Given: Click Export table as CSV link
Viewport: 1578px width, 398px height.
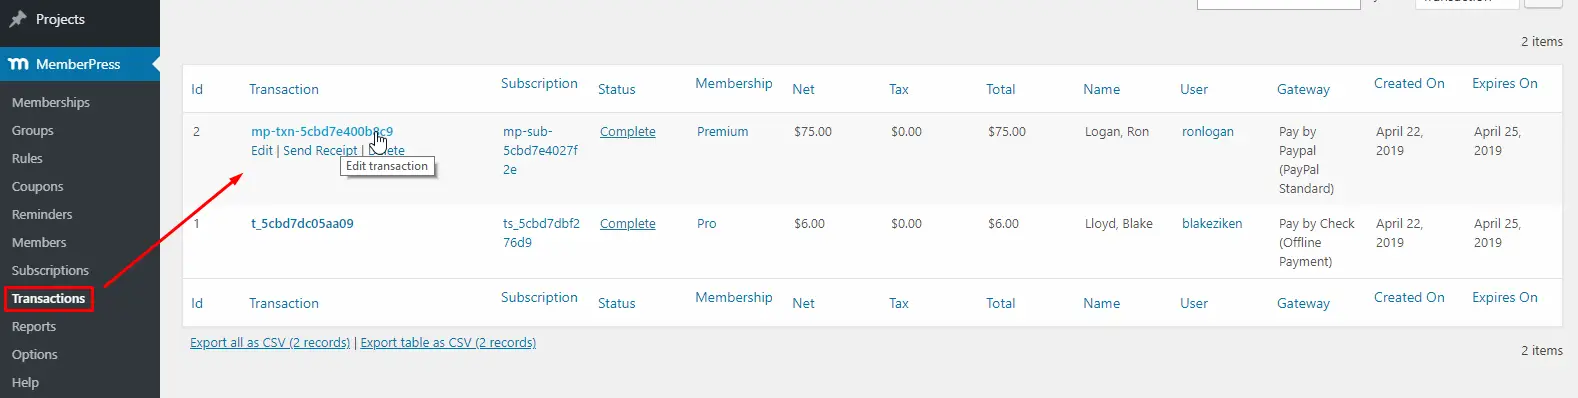Looking at the screenshot, I should tap(448, 342).
